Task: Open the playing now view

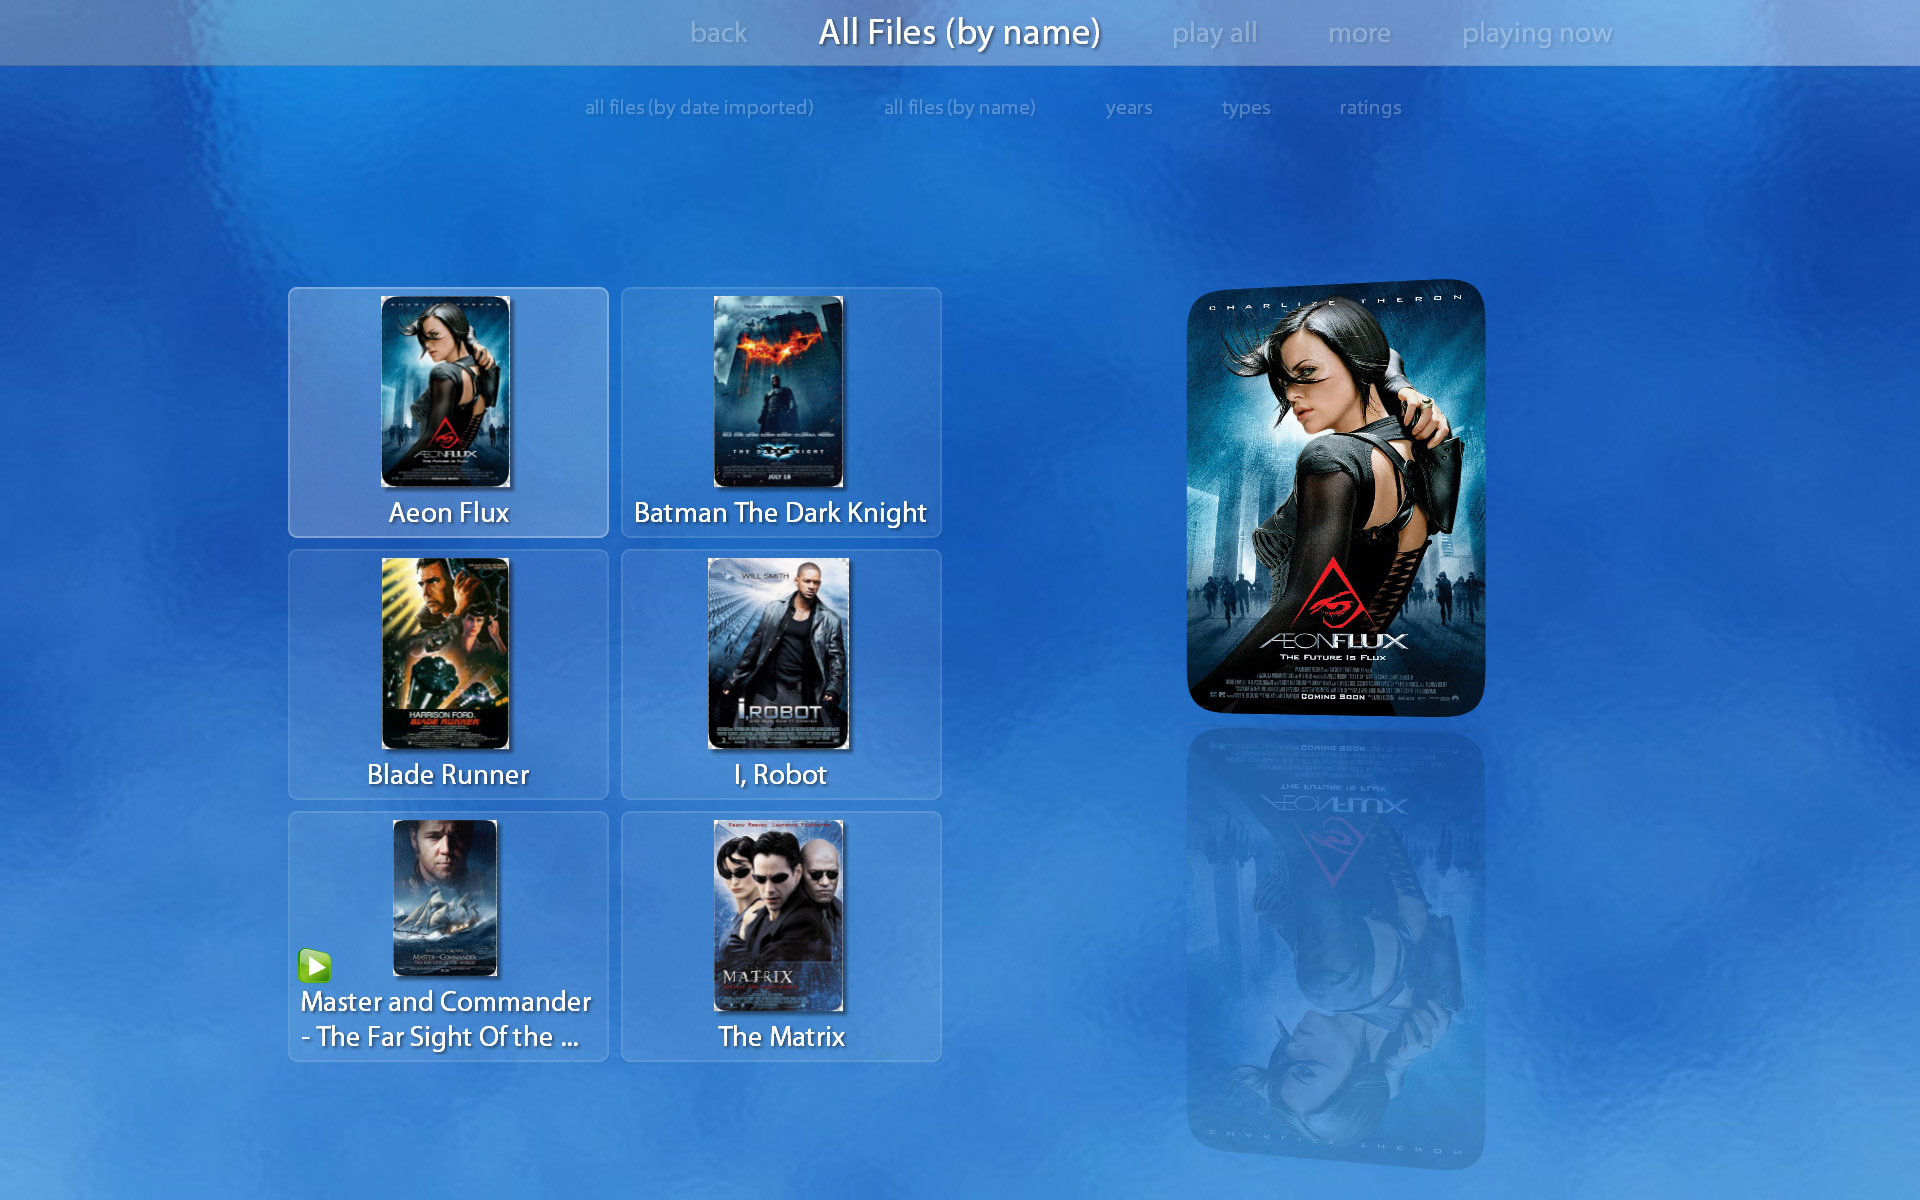Action: pyautogui.click(x=1537, y=33)
